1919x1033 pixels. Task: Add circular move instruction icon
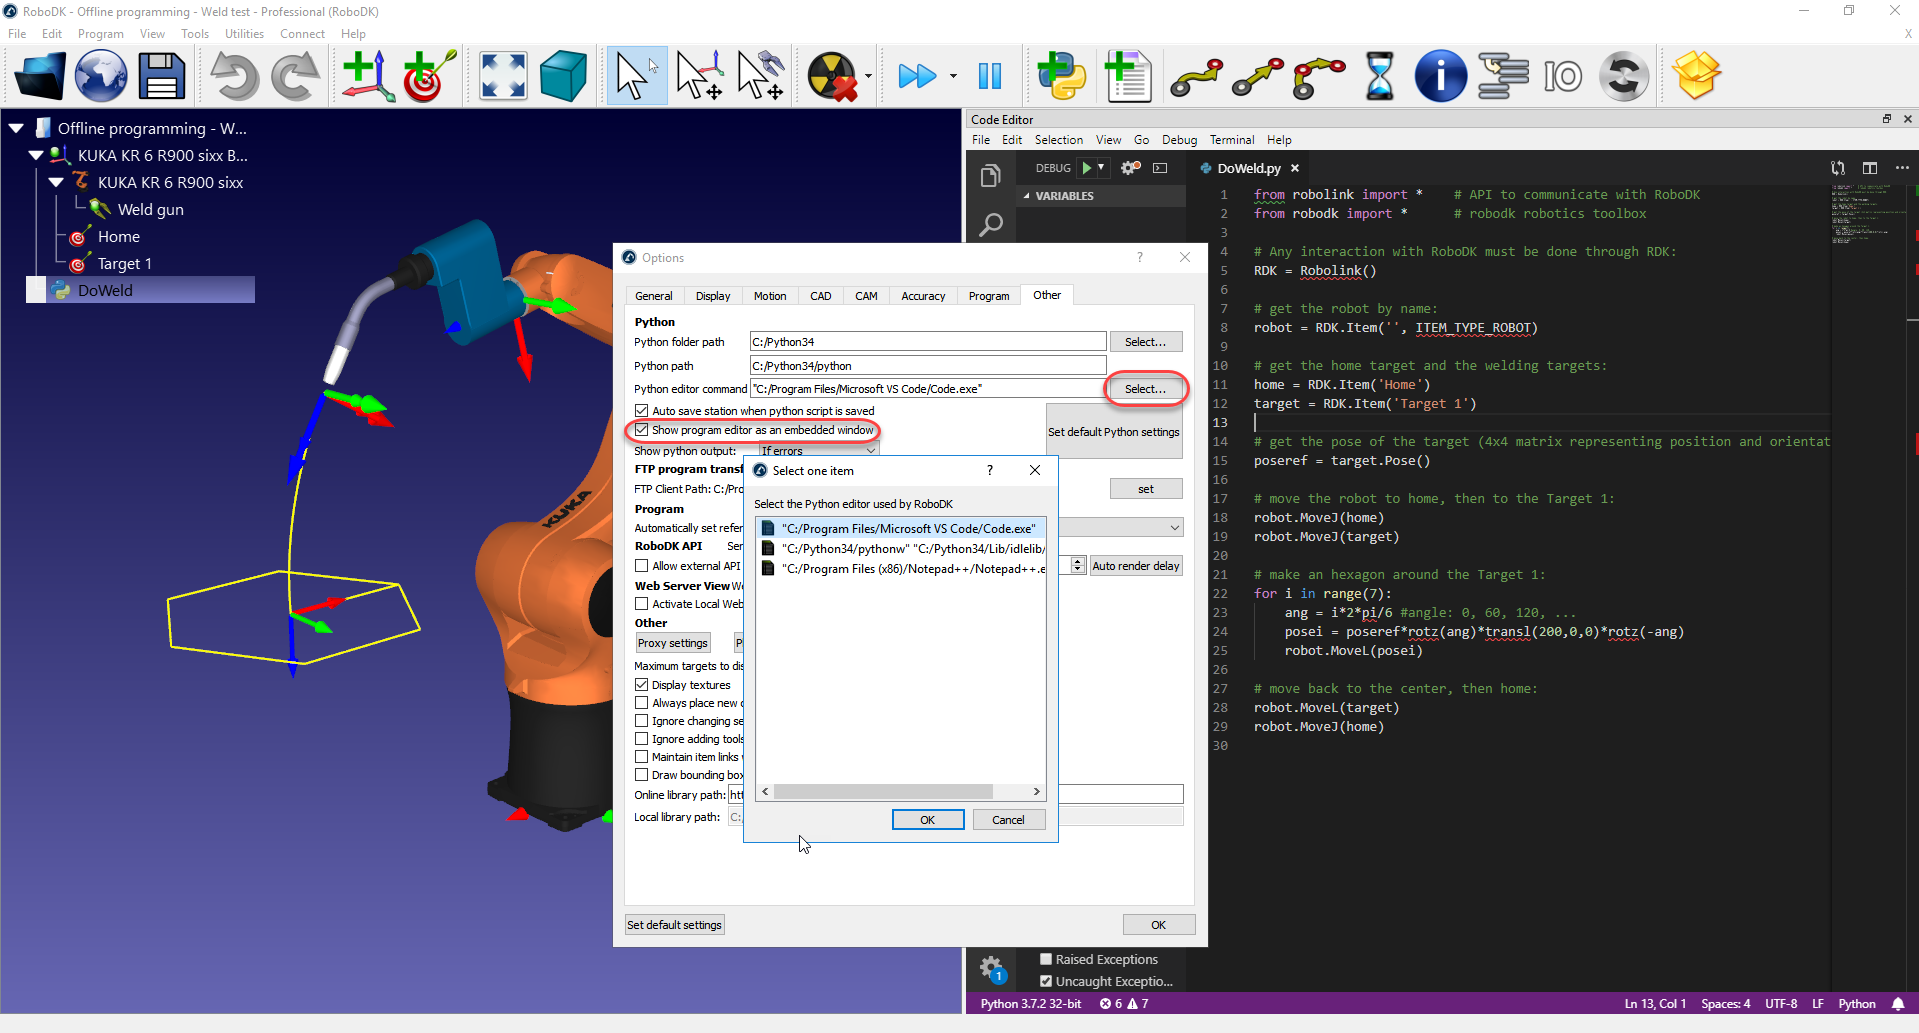1319,77
